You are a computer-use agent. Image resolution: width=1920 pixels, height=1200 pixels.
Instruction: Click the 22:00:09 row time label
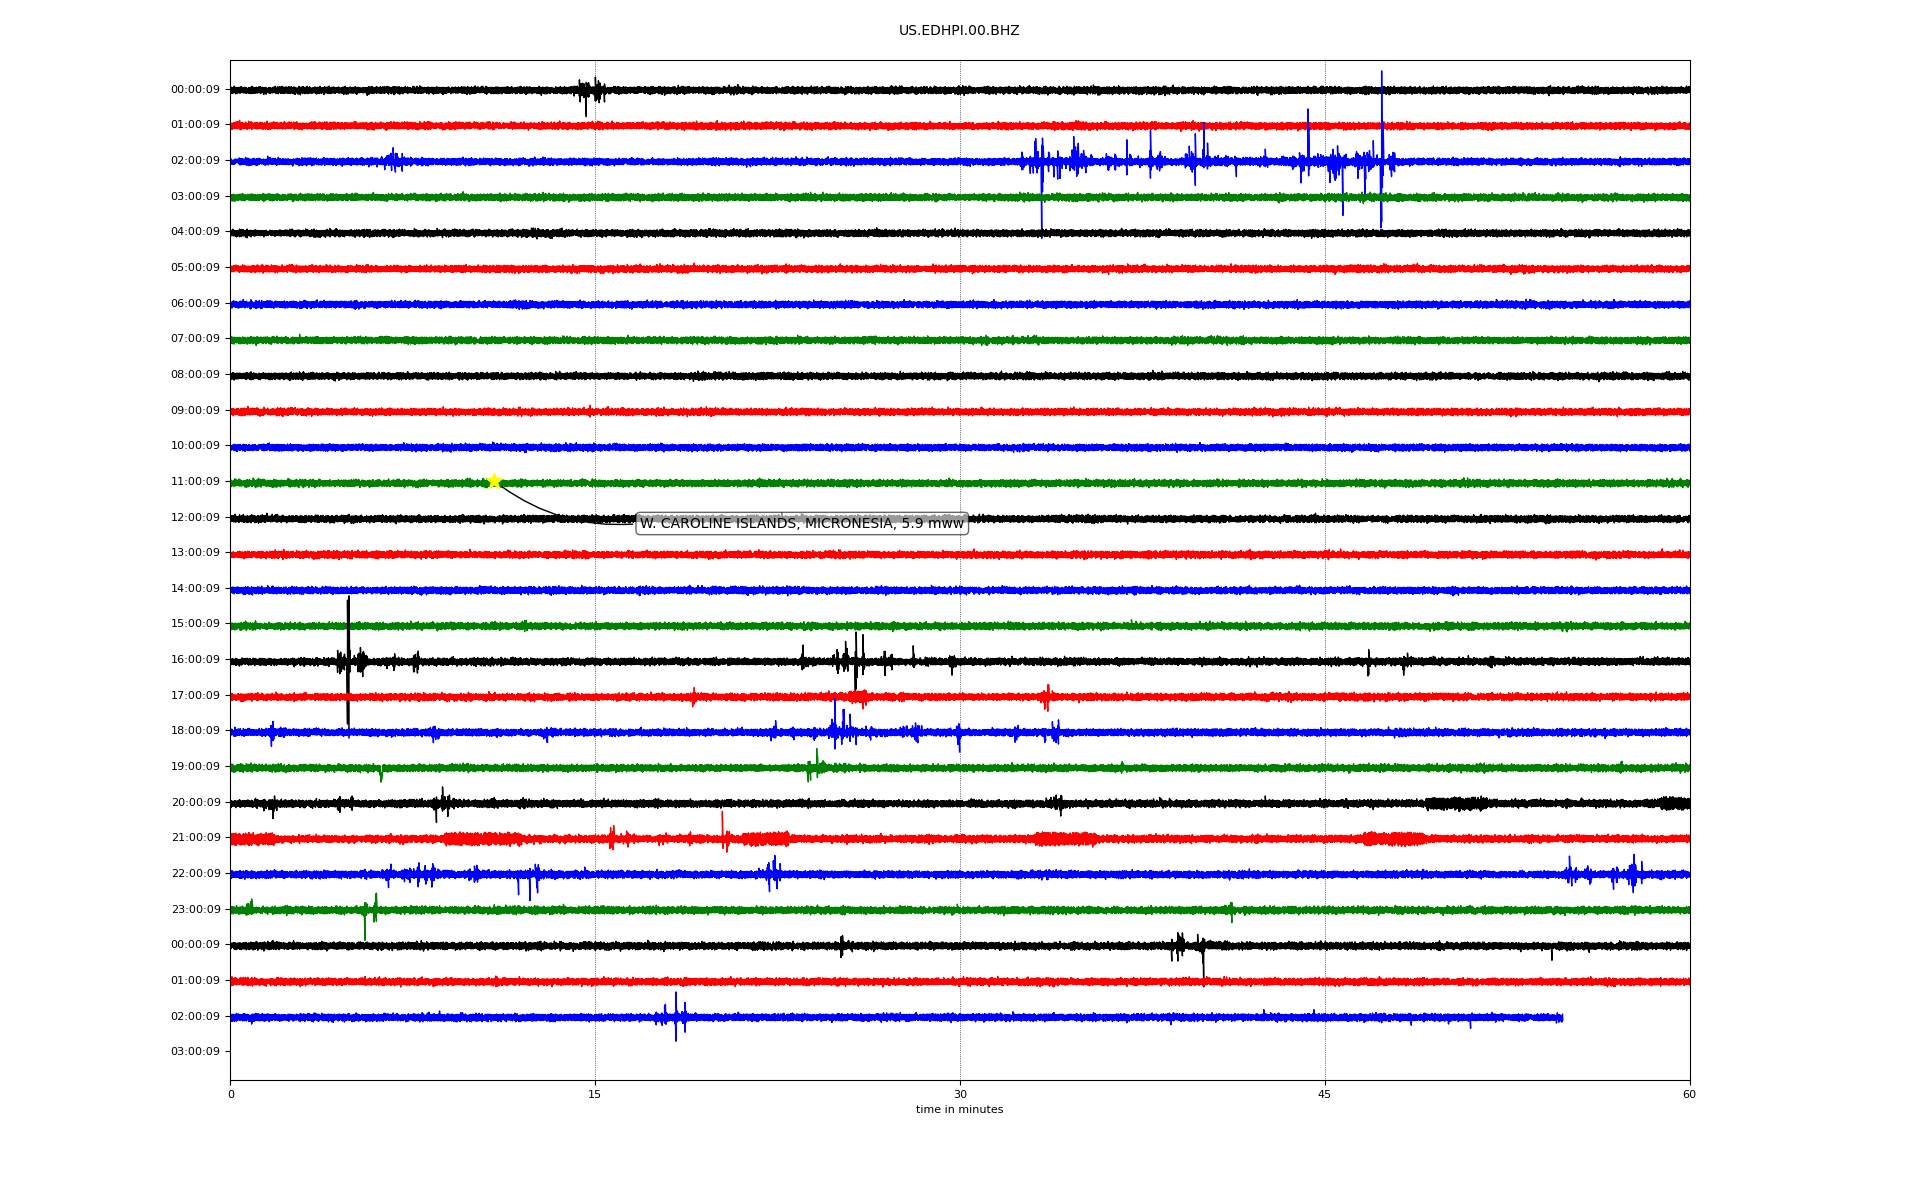pos(195,874)
